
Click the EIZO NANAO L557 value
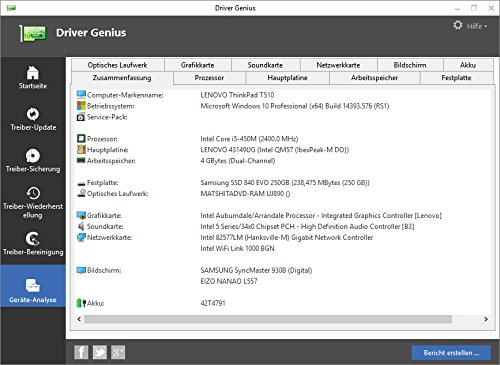click(229, 281)
